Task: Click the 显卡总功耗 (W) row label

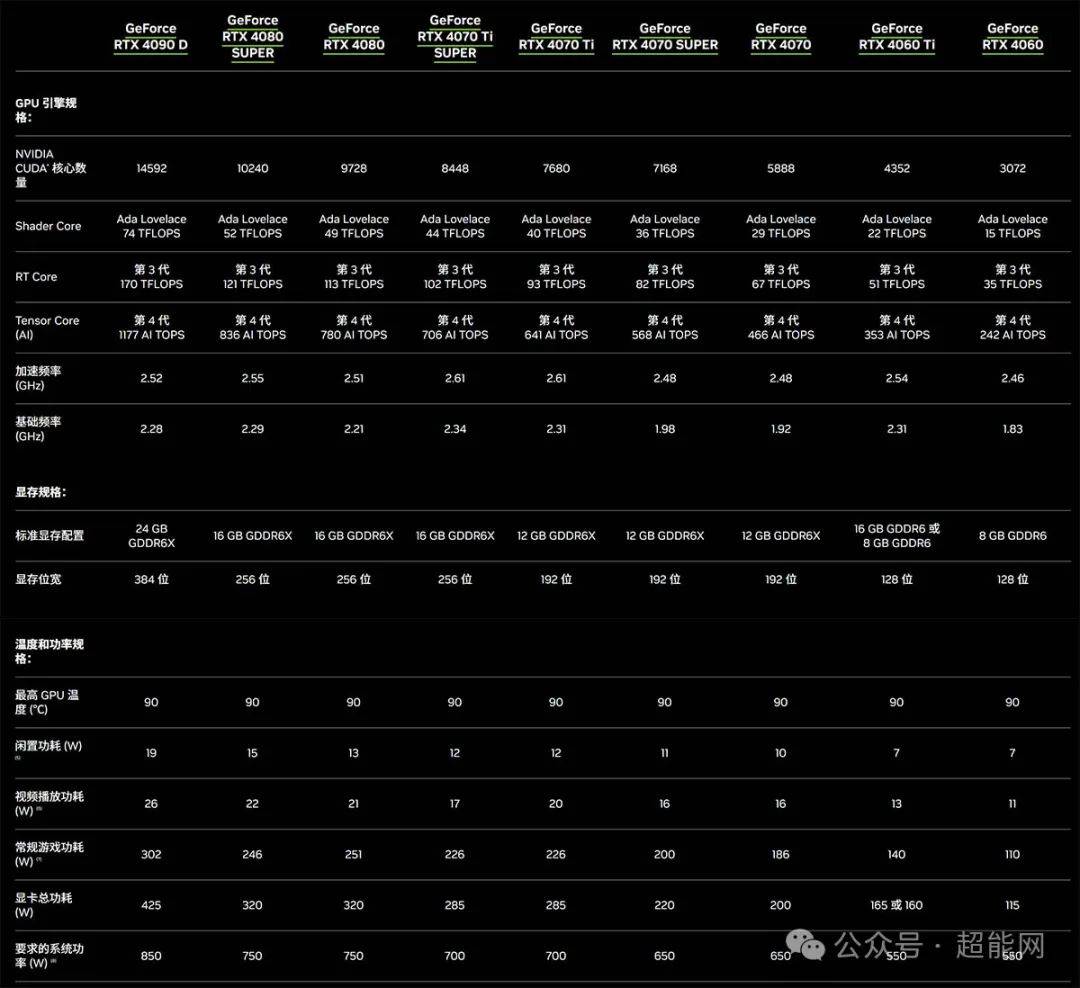Action: (43, 905)
